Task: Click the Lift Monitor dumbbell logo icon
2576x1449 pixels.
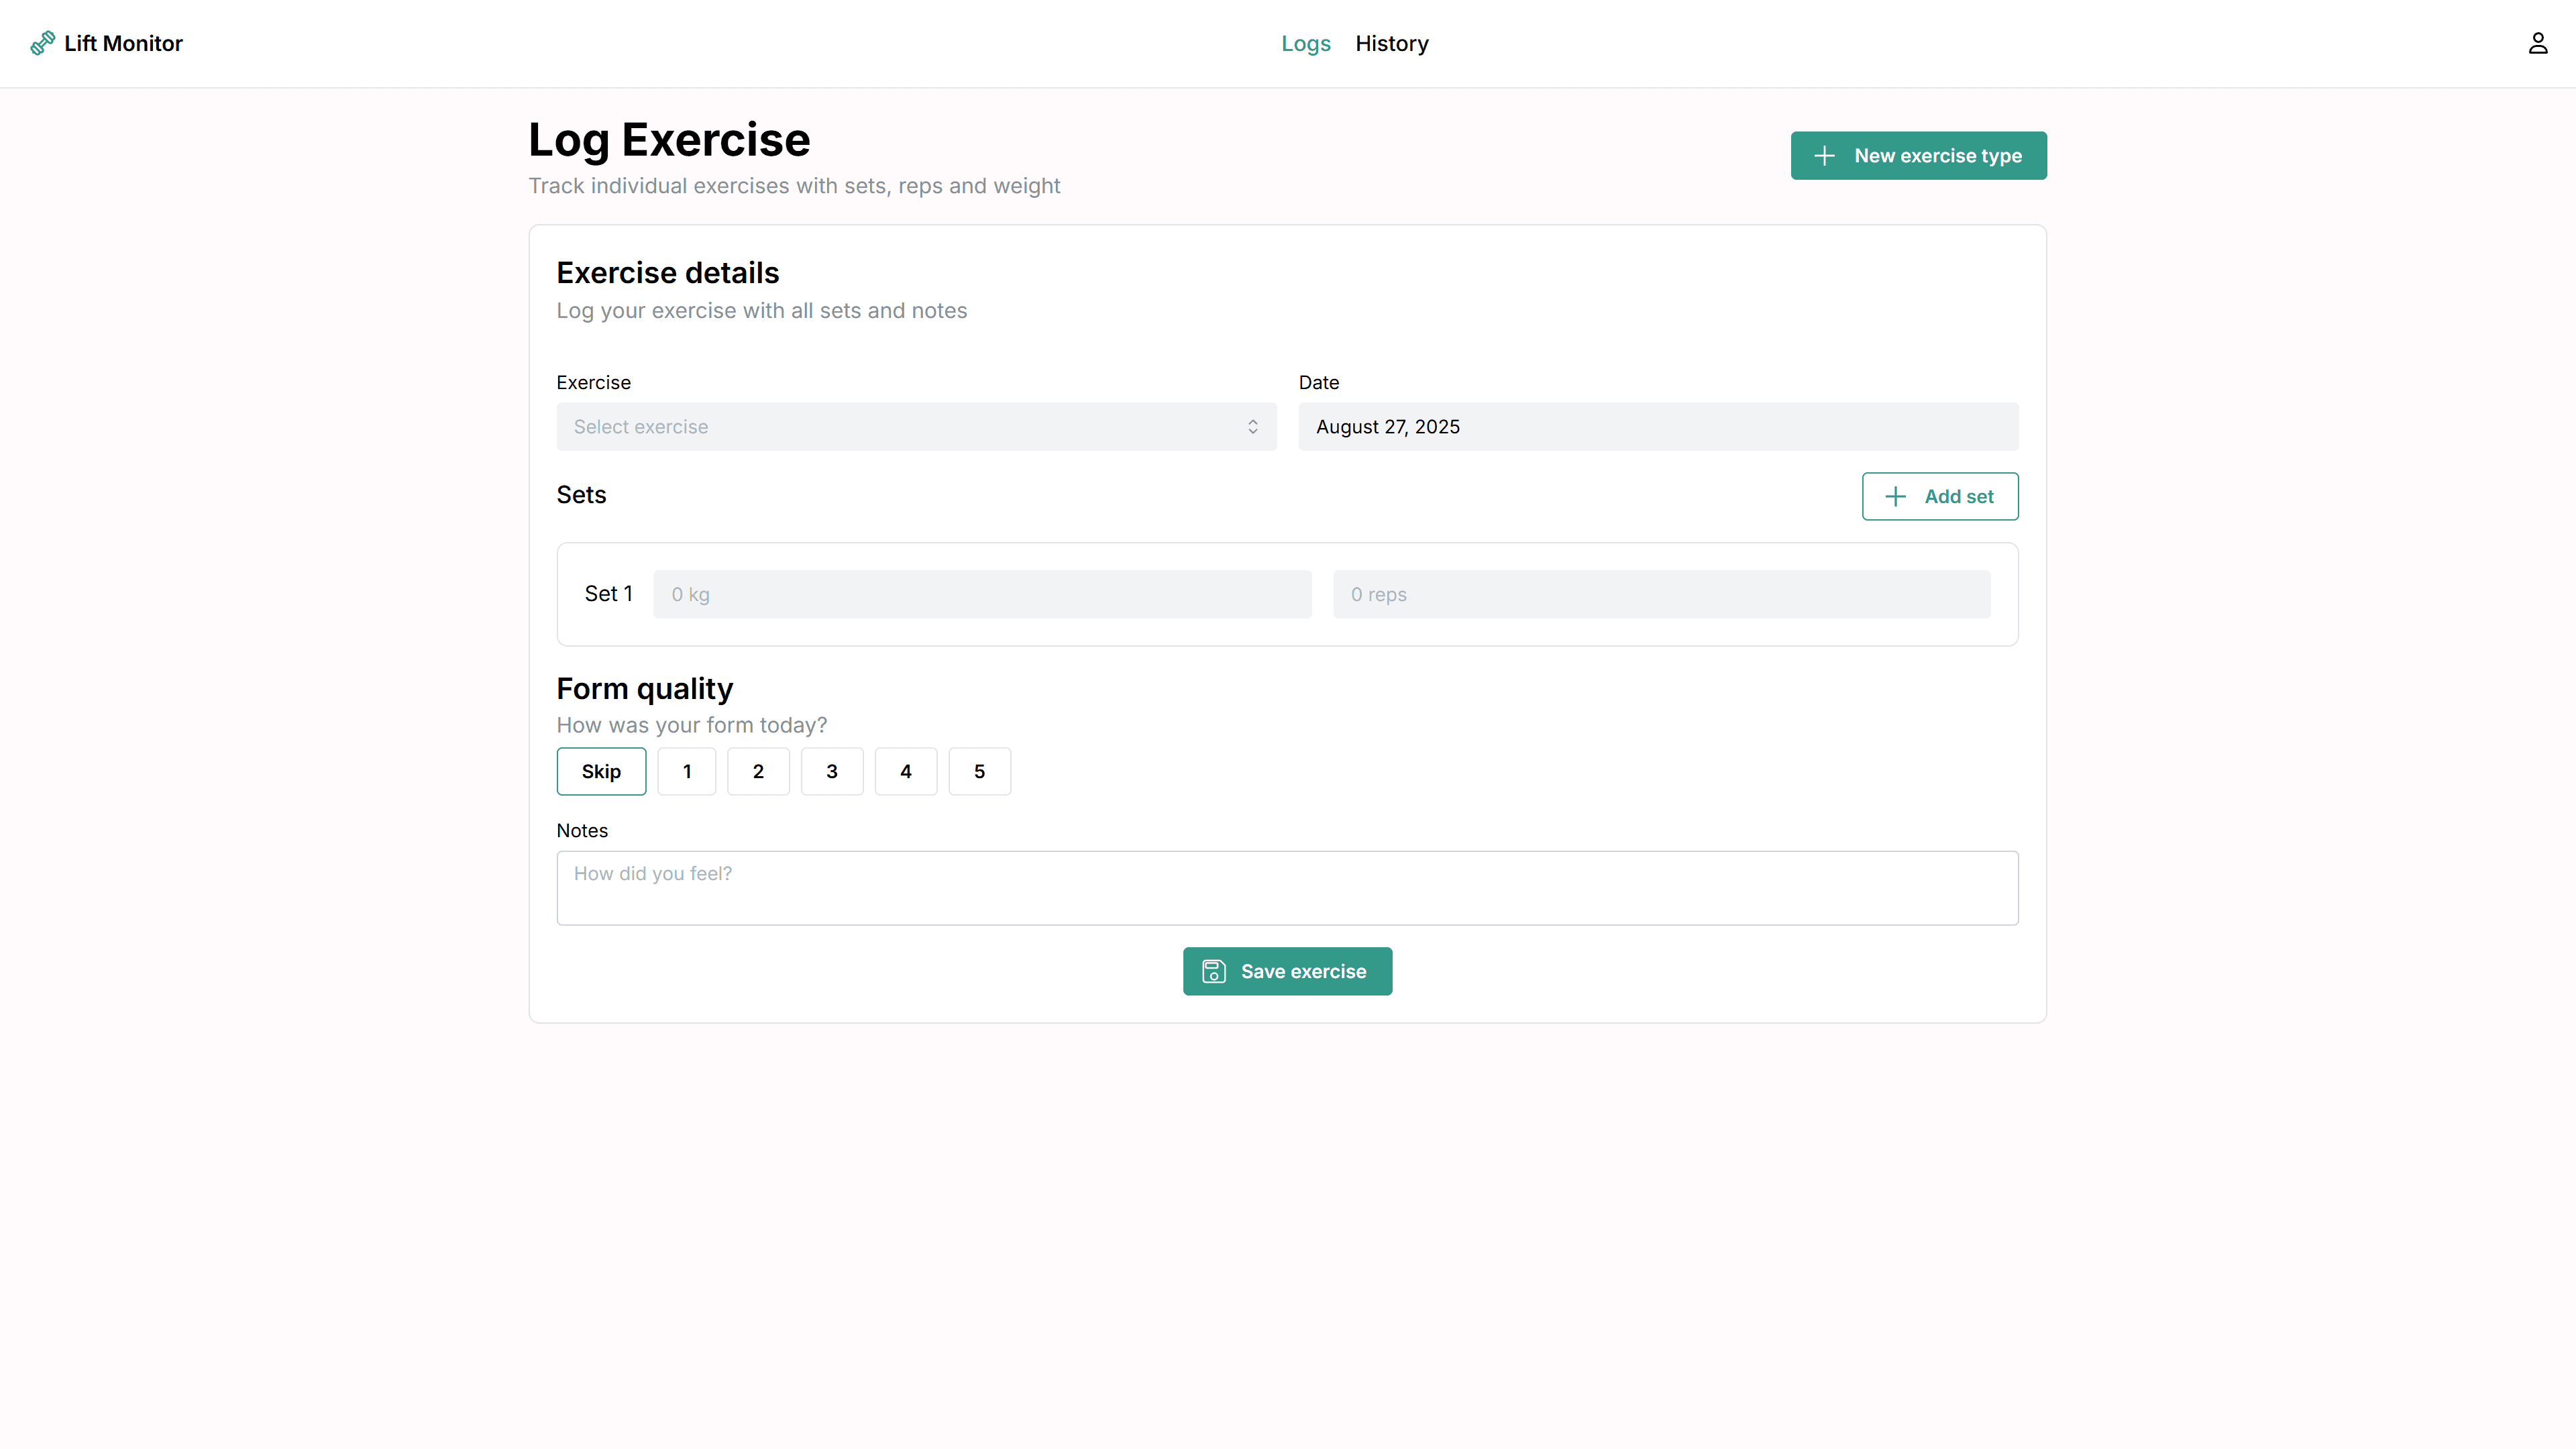Action: (x=42, y=43)
